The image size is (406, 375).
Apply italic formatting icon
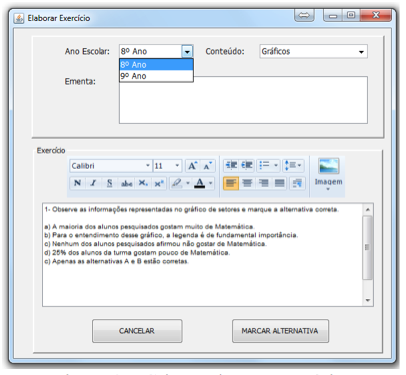93,183
